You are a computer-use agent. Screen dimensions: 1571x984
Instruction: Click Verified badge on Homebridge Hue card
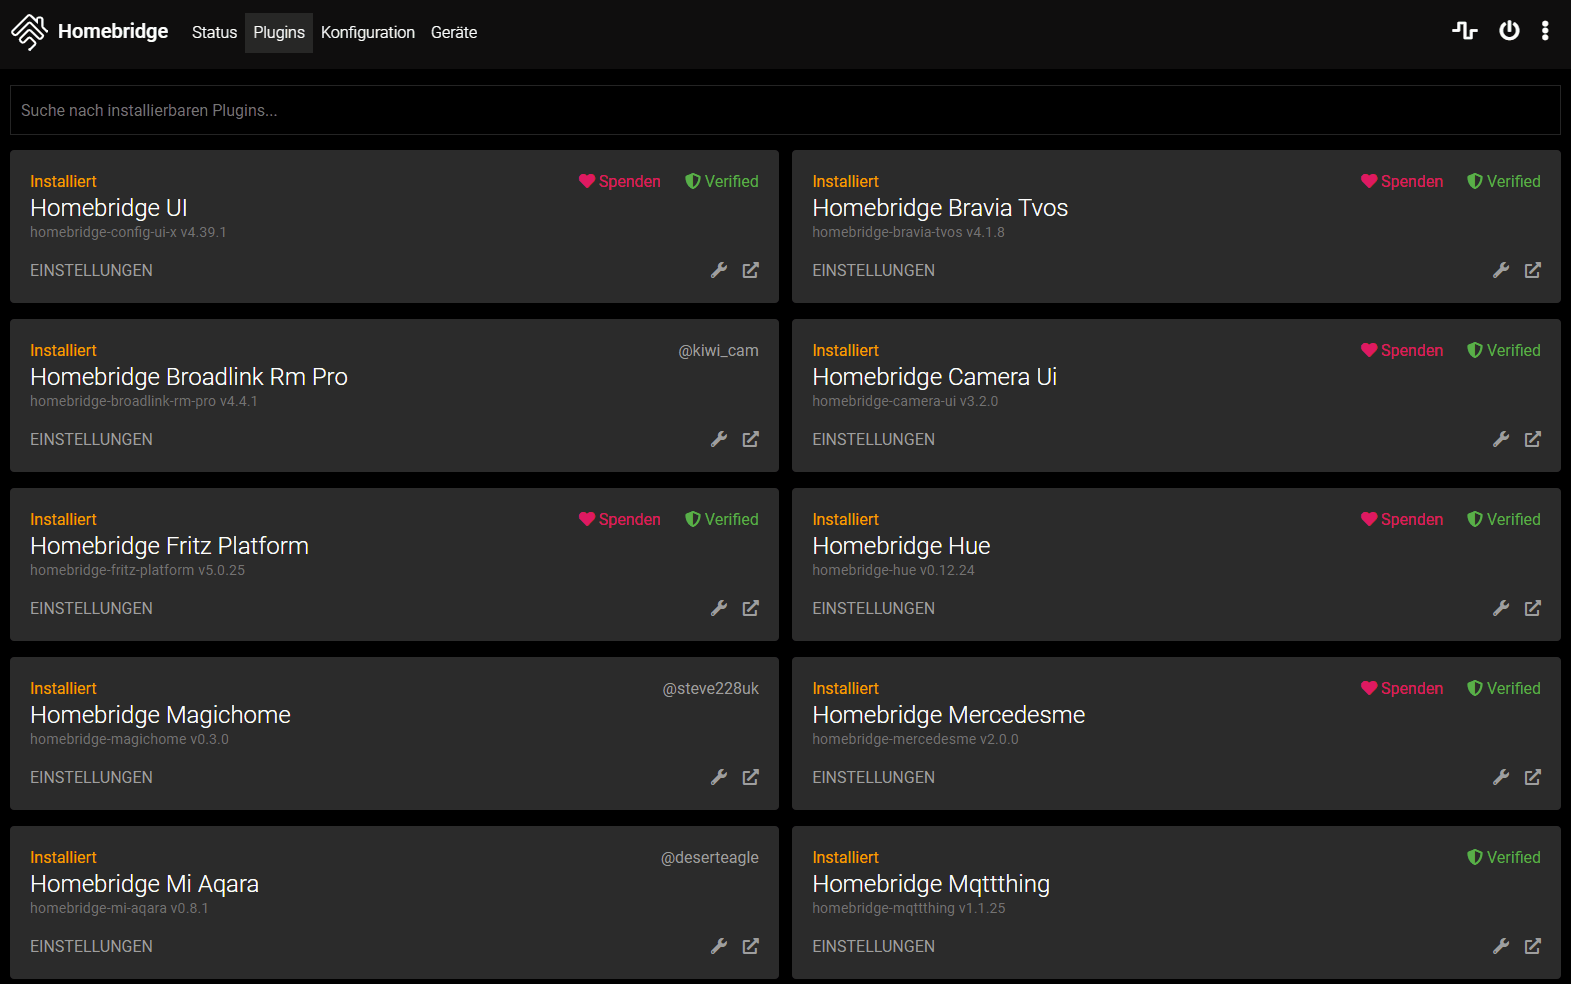(1503, 519)
